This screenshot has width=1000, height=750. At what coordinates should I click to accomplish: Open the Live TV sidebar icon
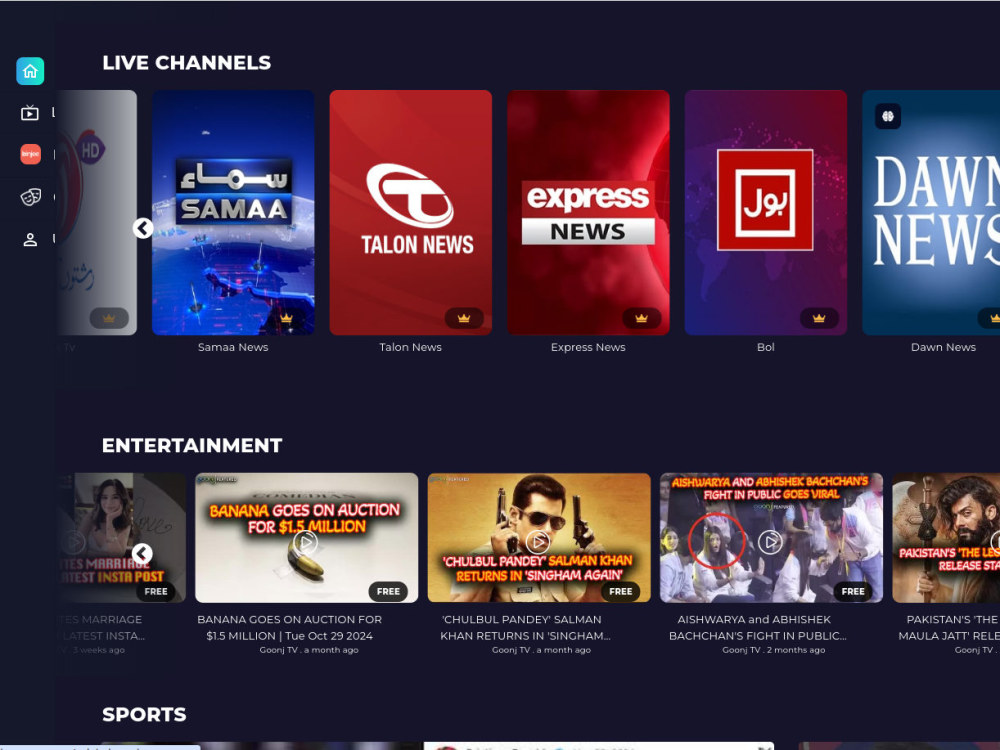(30, 113)
